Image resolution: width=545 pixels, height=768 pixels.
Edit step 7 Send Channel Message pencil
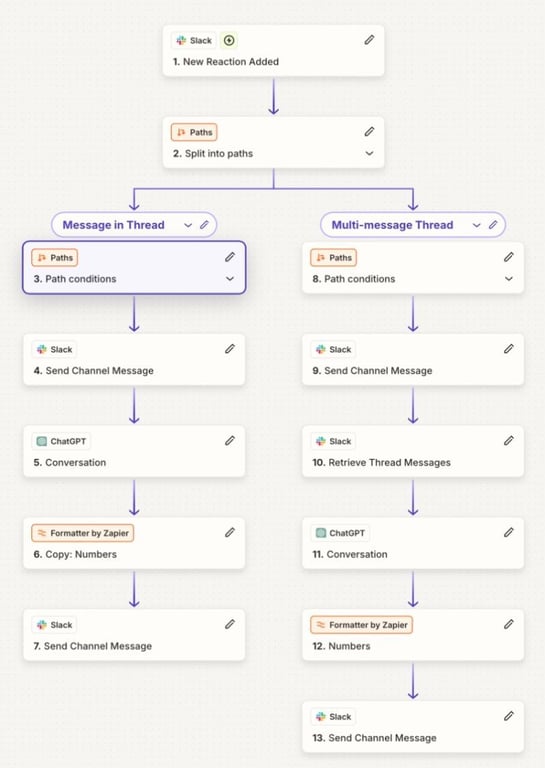(230, 624)
